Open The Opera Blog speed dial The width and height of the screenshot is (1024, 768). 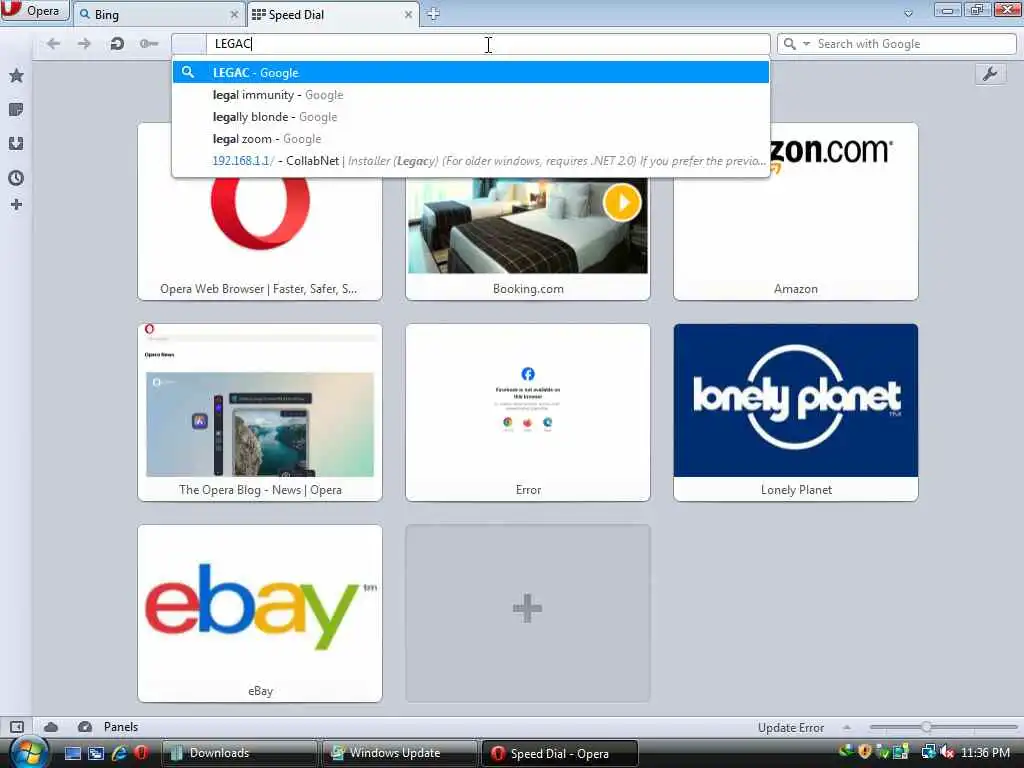click(260, 413)
